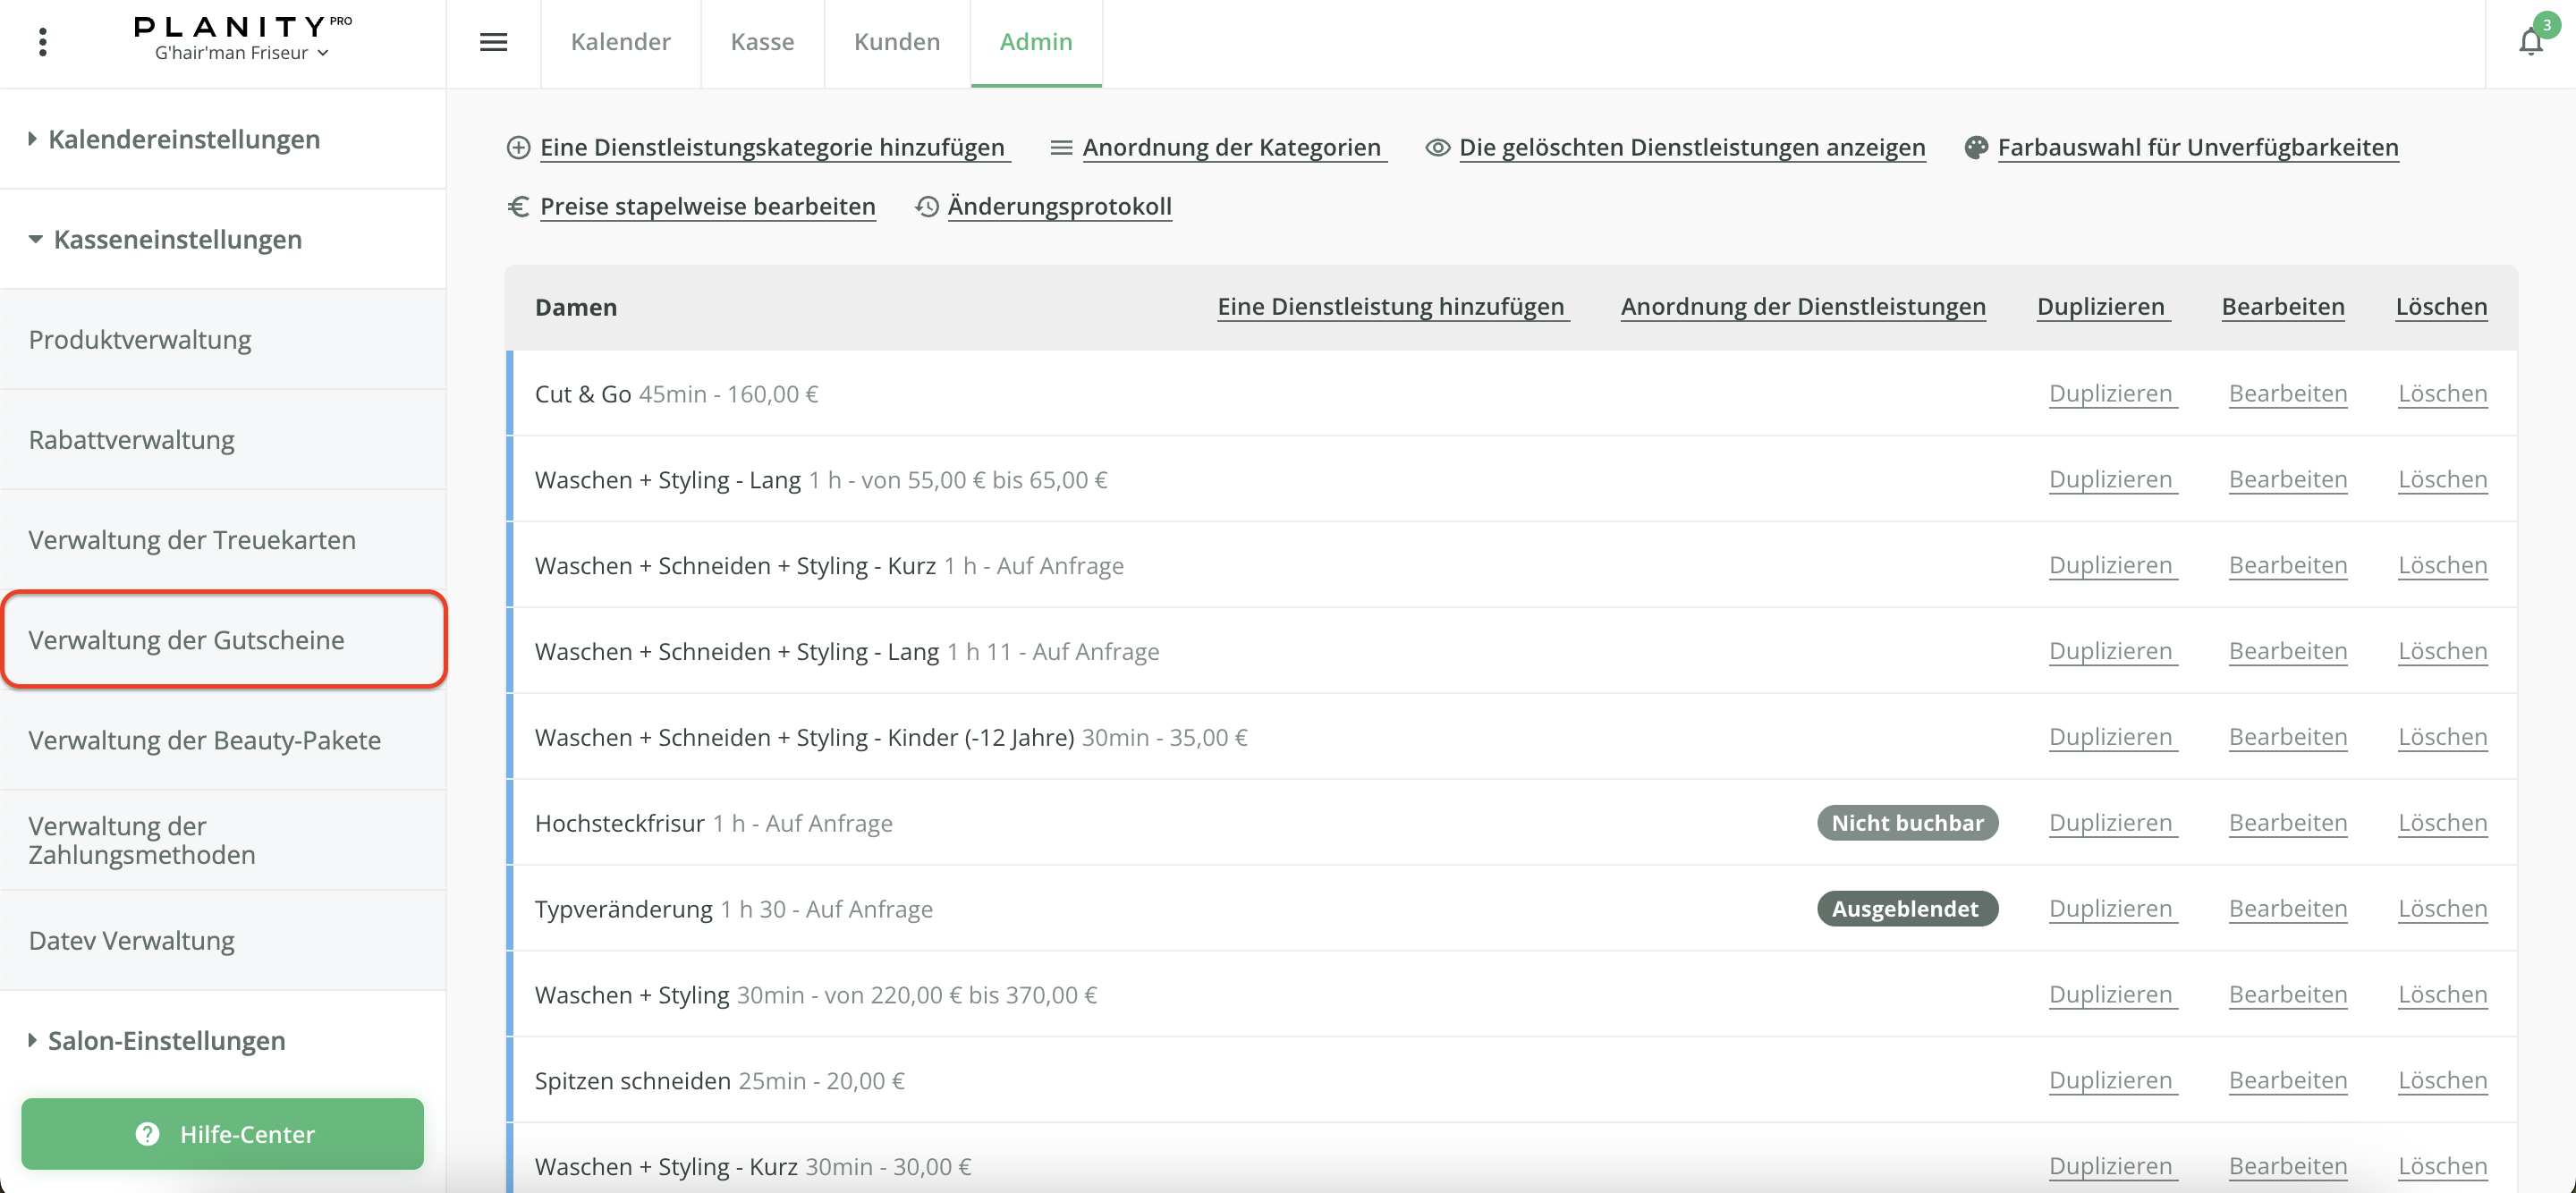Select Verwaltung der Gutscheine in sidebar
The height and width of the screenshot is (1193, 2576).
pos(186,640)
